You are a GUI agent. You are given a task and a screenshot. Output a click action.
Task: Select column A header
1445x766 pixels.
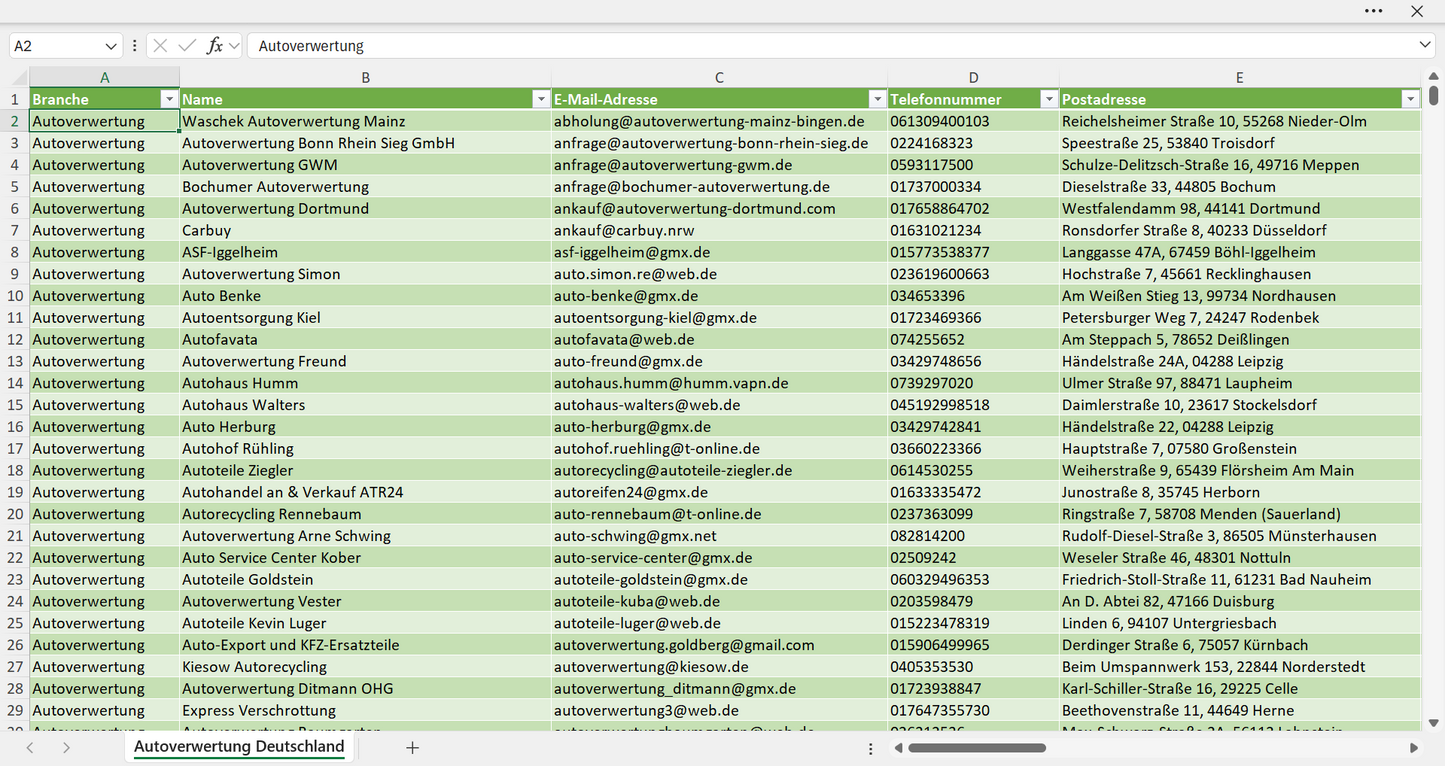pyautogui.click(x=105, y=77)
